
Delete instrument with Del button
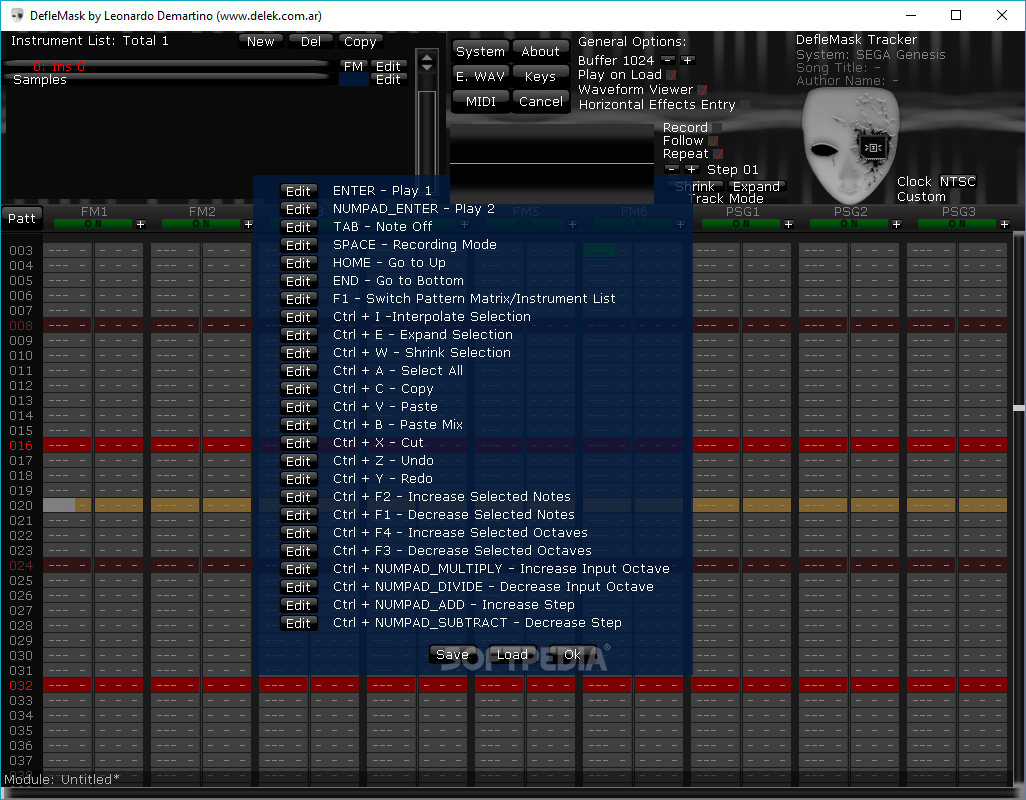click(x=311, y=41)
